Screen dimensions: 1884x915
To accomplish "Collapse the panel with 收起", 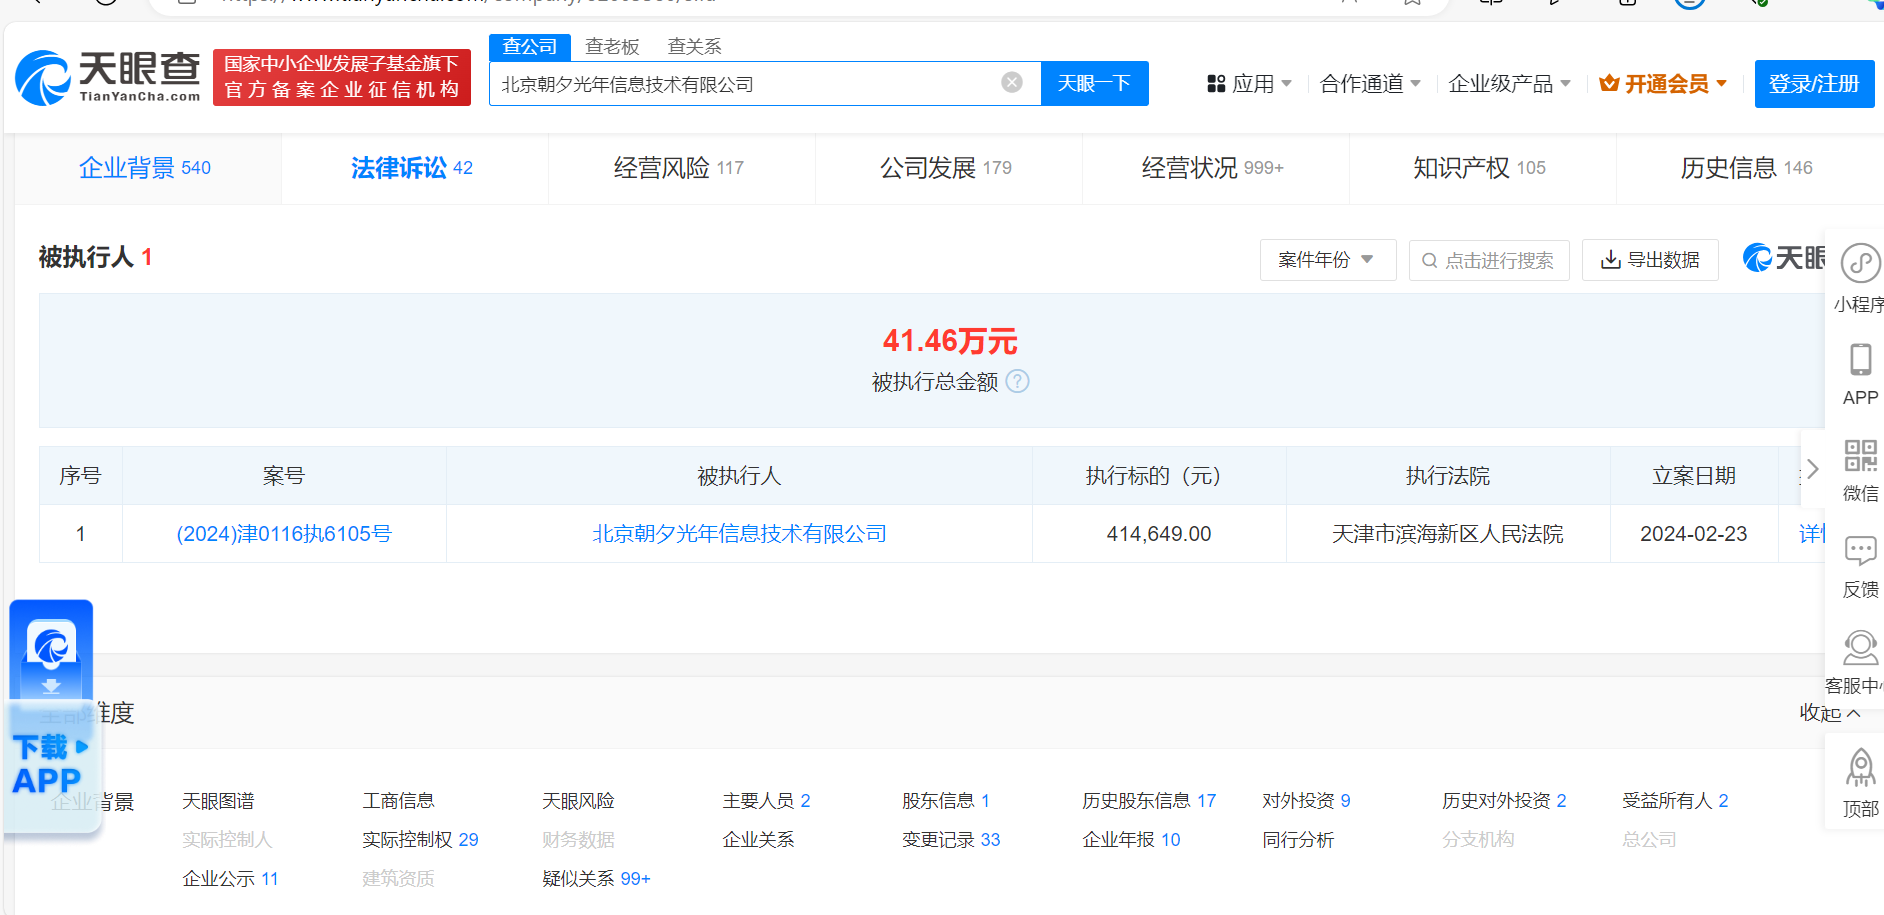I will point(1830,712).
